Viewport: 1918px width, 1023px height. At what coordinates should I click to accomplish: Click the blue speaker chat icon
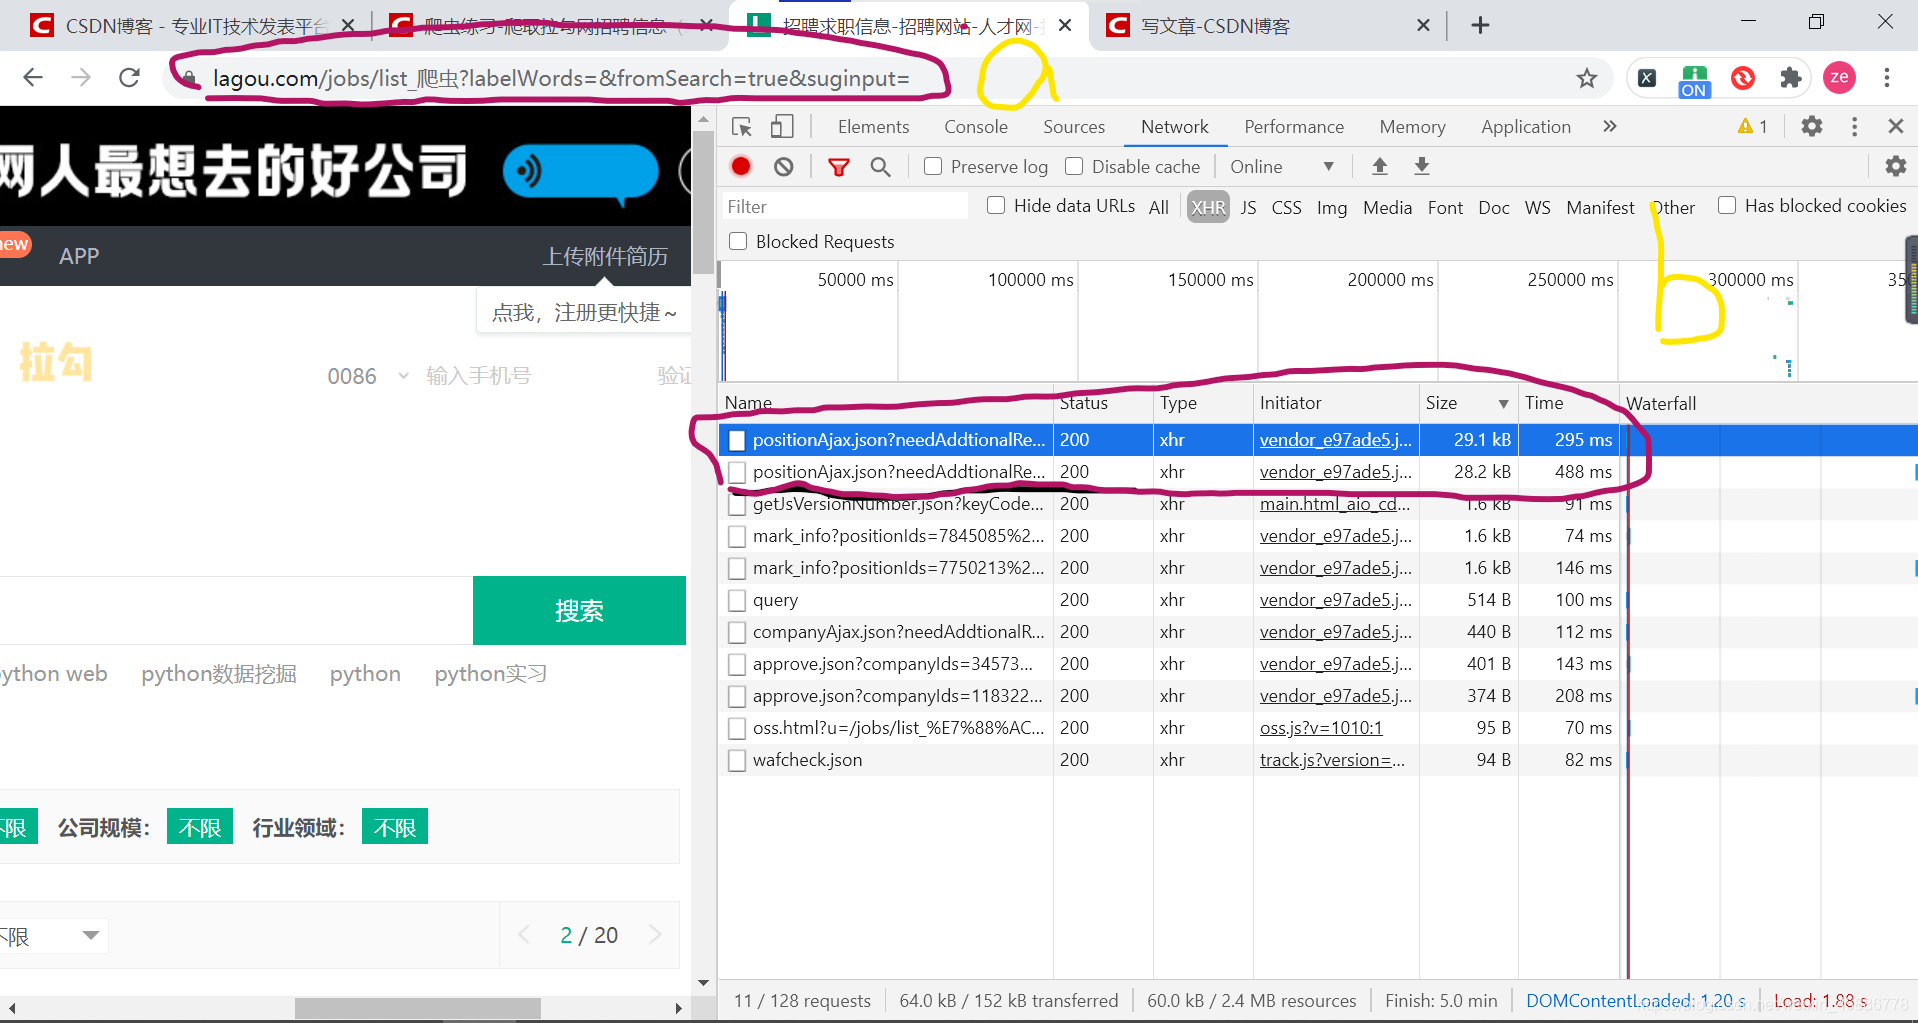581,172
